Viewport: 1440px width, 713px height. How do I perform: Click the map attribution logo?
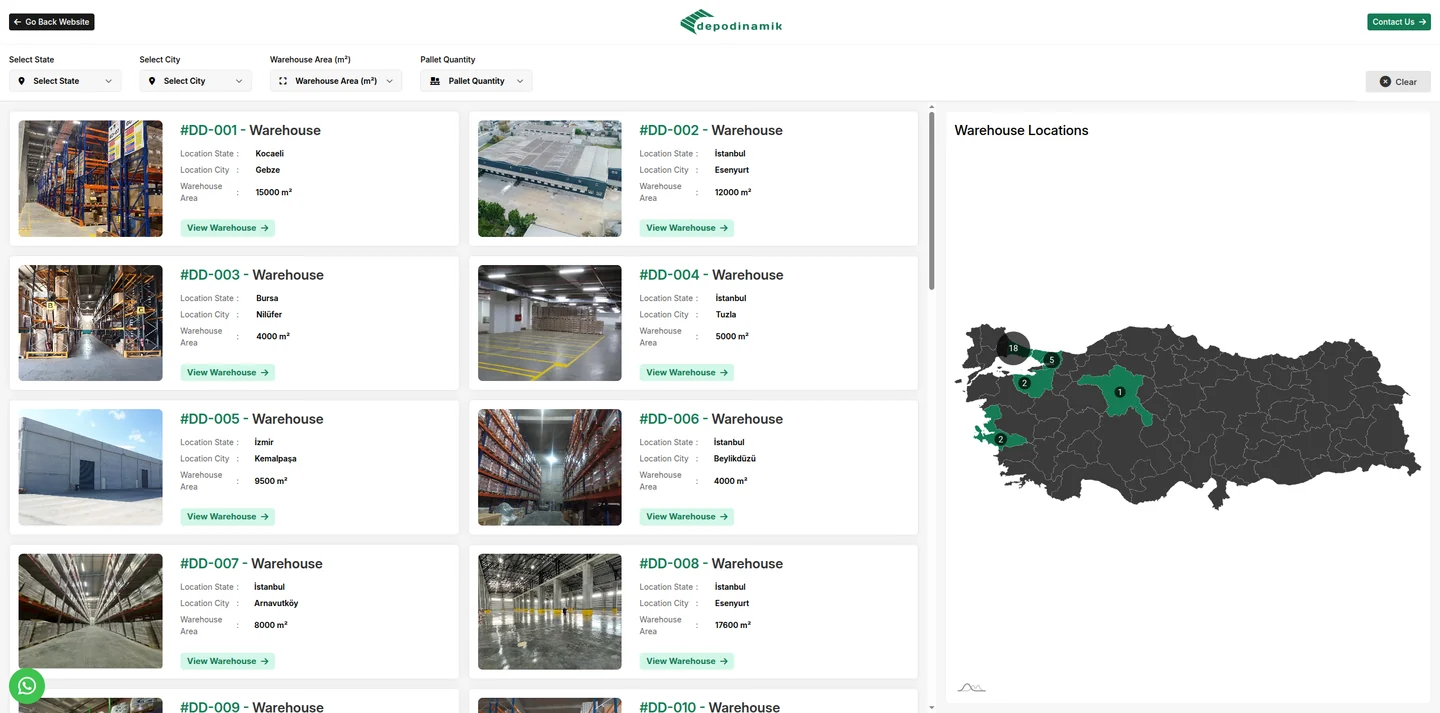[x=971, y=687]
